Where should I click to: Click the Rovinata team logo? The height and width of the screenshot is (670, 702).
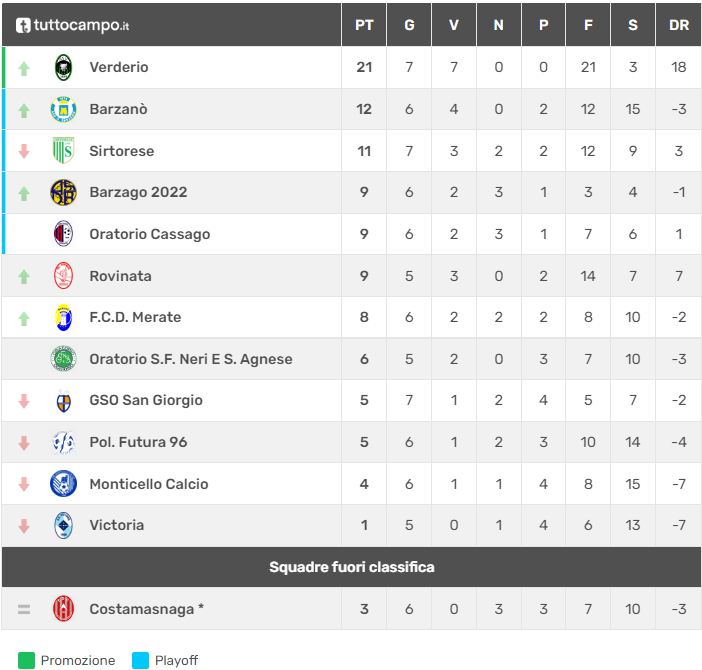pos(63,276)
